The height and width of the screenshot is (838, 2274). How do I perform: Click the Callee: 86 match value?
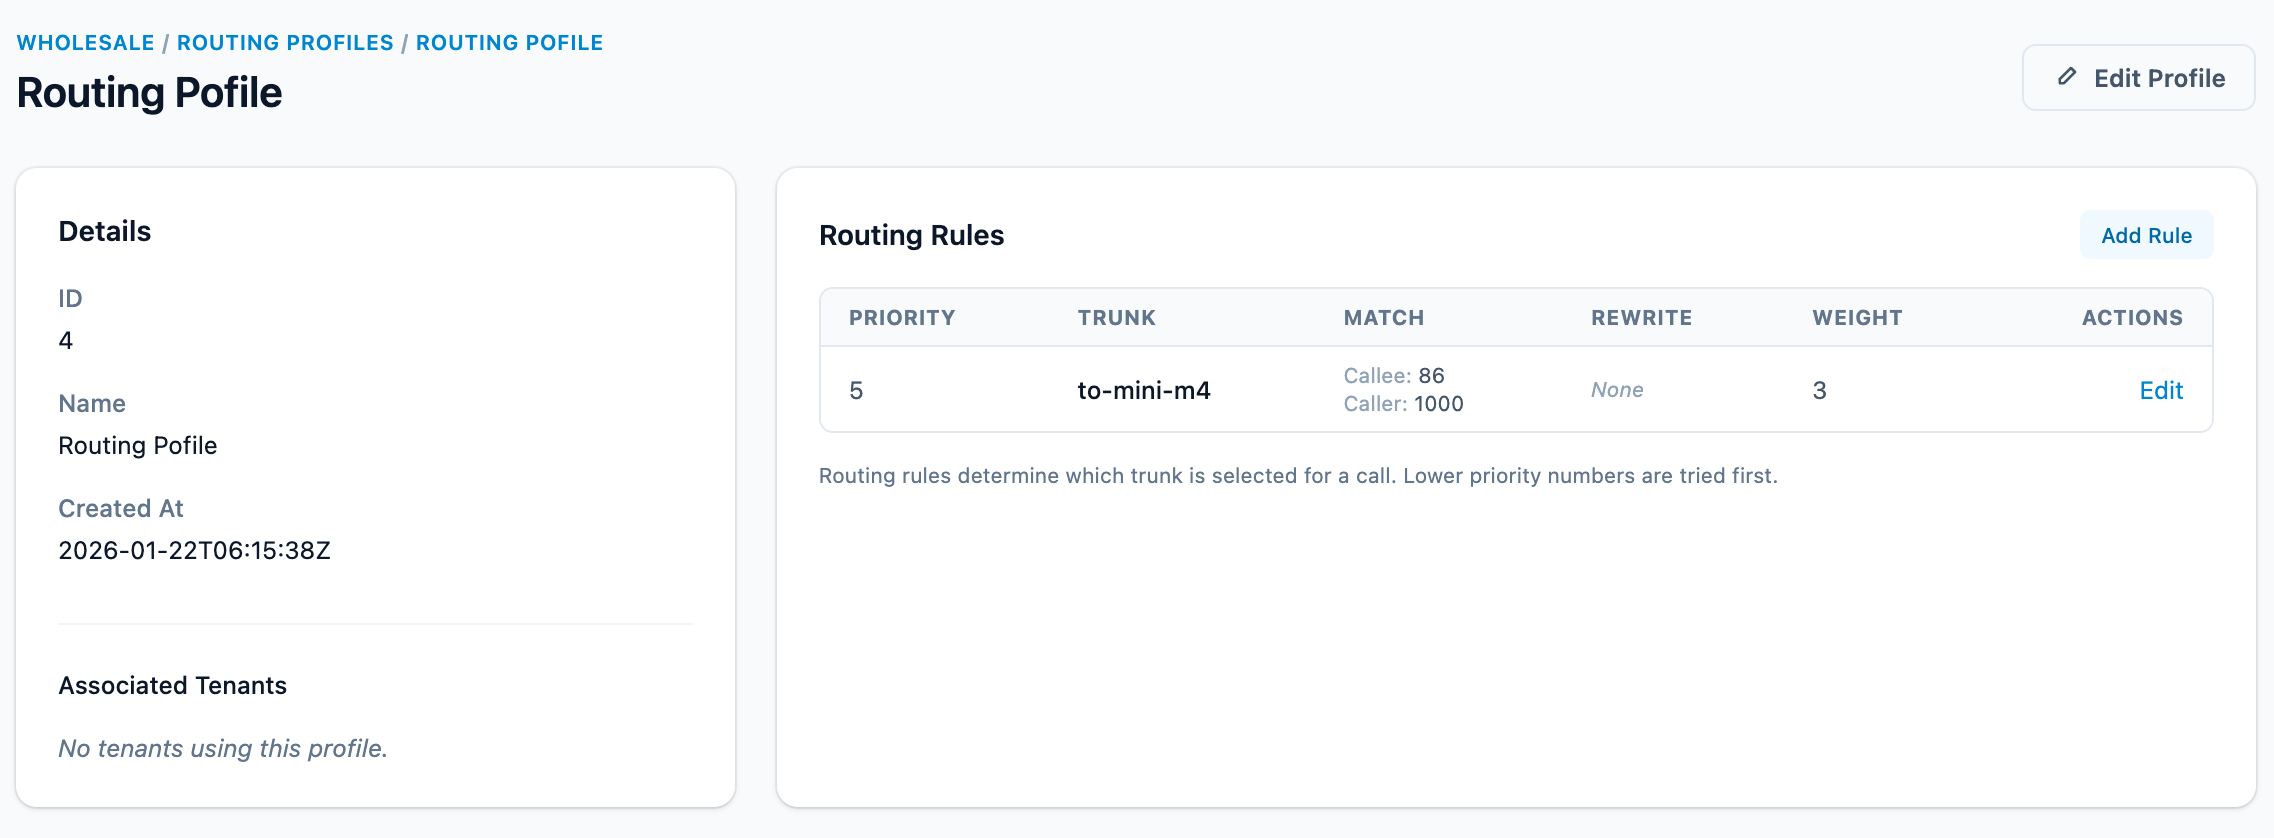click(1394, 376)
